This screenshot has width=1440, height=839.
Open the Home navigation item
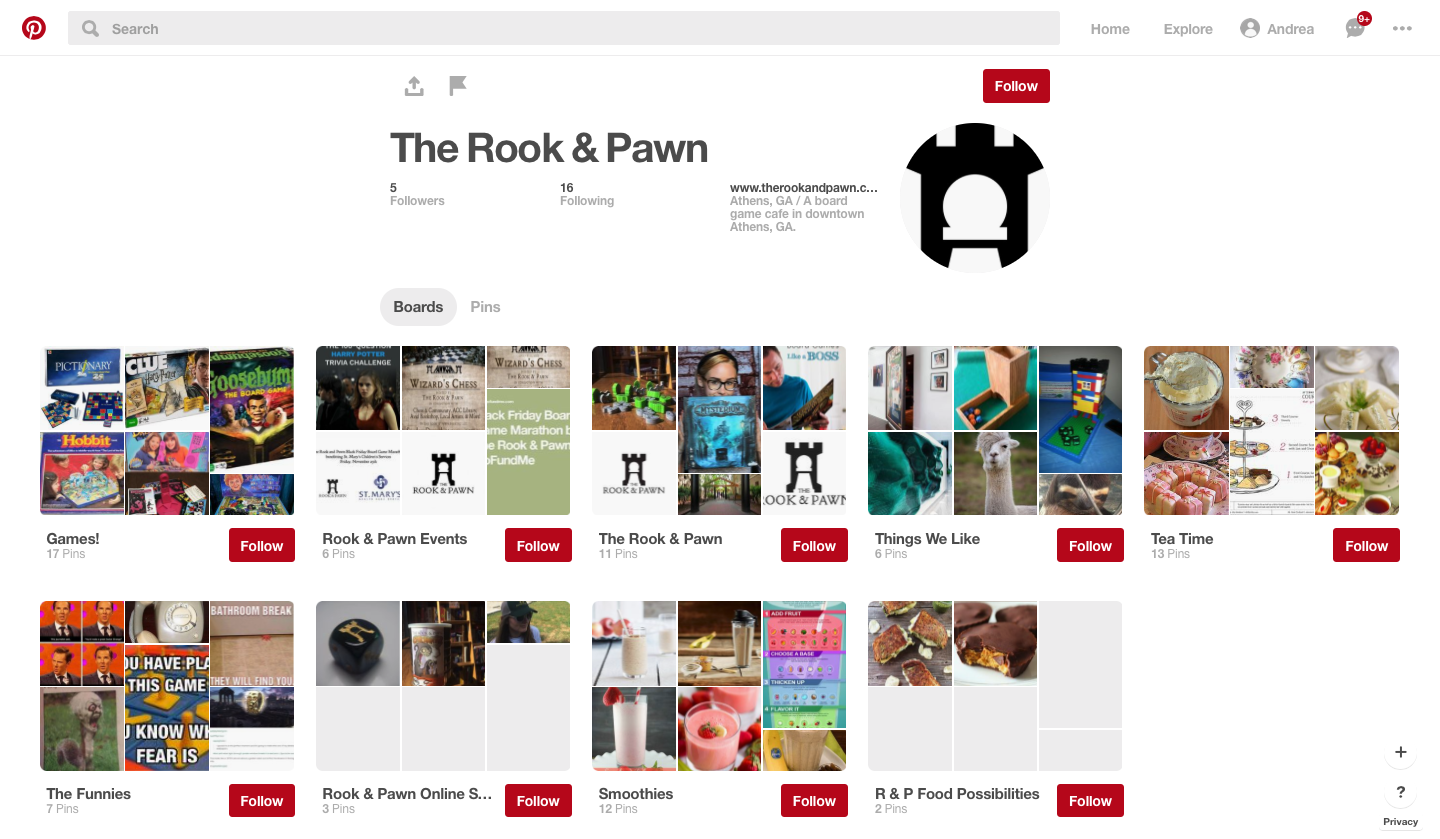1110,29
